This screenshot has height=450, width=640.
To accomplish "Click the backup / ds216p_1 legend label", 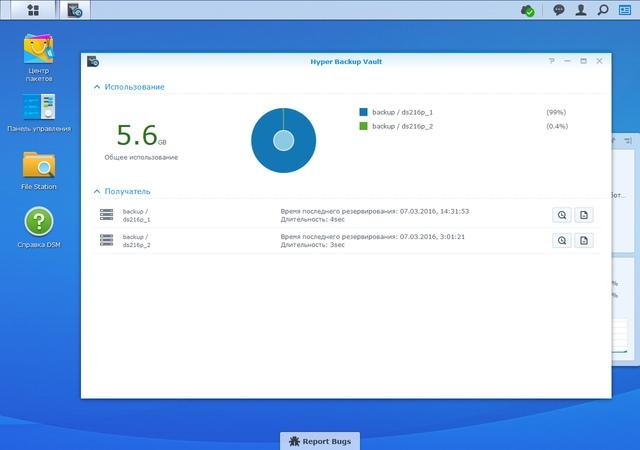I will coord(402,112).
